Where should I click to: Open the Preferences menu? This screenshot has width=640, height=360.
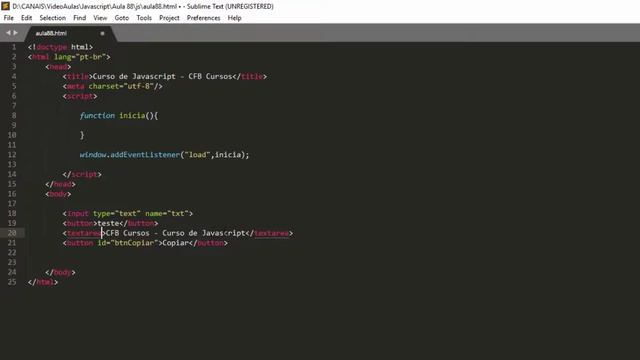coord(204,18)
